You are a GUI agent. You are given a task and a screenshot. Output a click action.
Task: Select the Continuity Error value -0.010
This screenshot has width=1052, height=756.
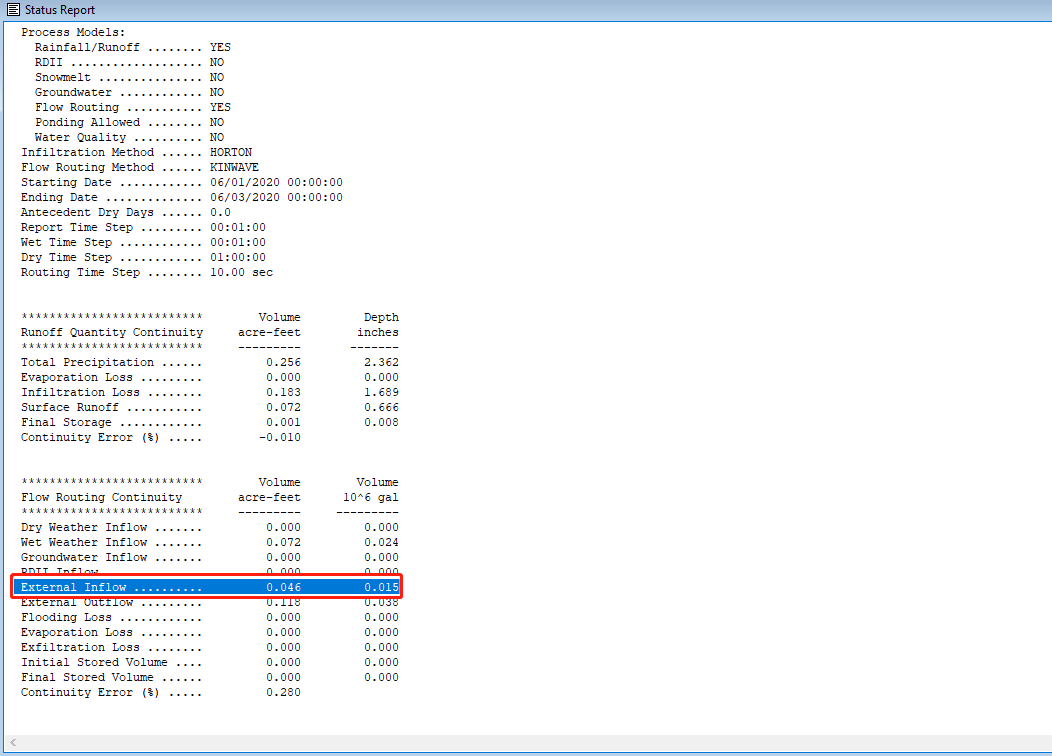coord(280,437)
